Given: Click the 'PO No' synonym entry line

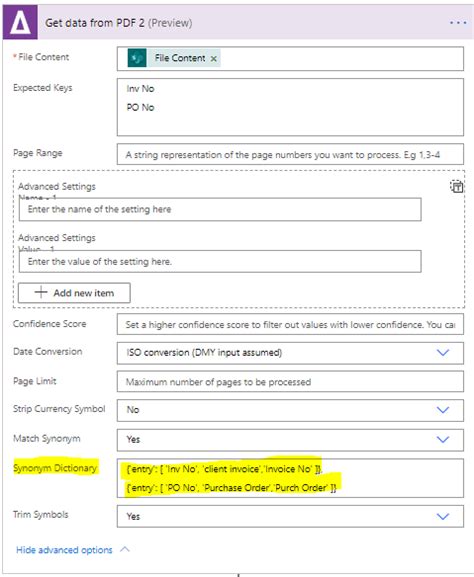Looking at the screenshot, I should click(231, 488).
